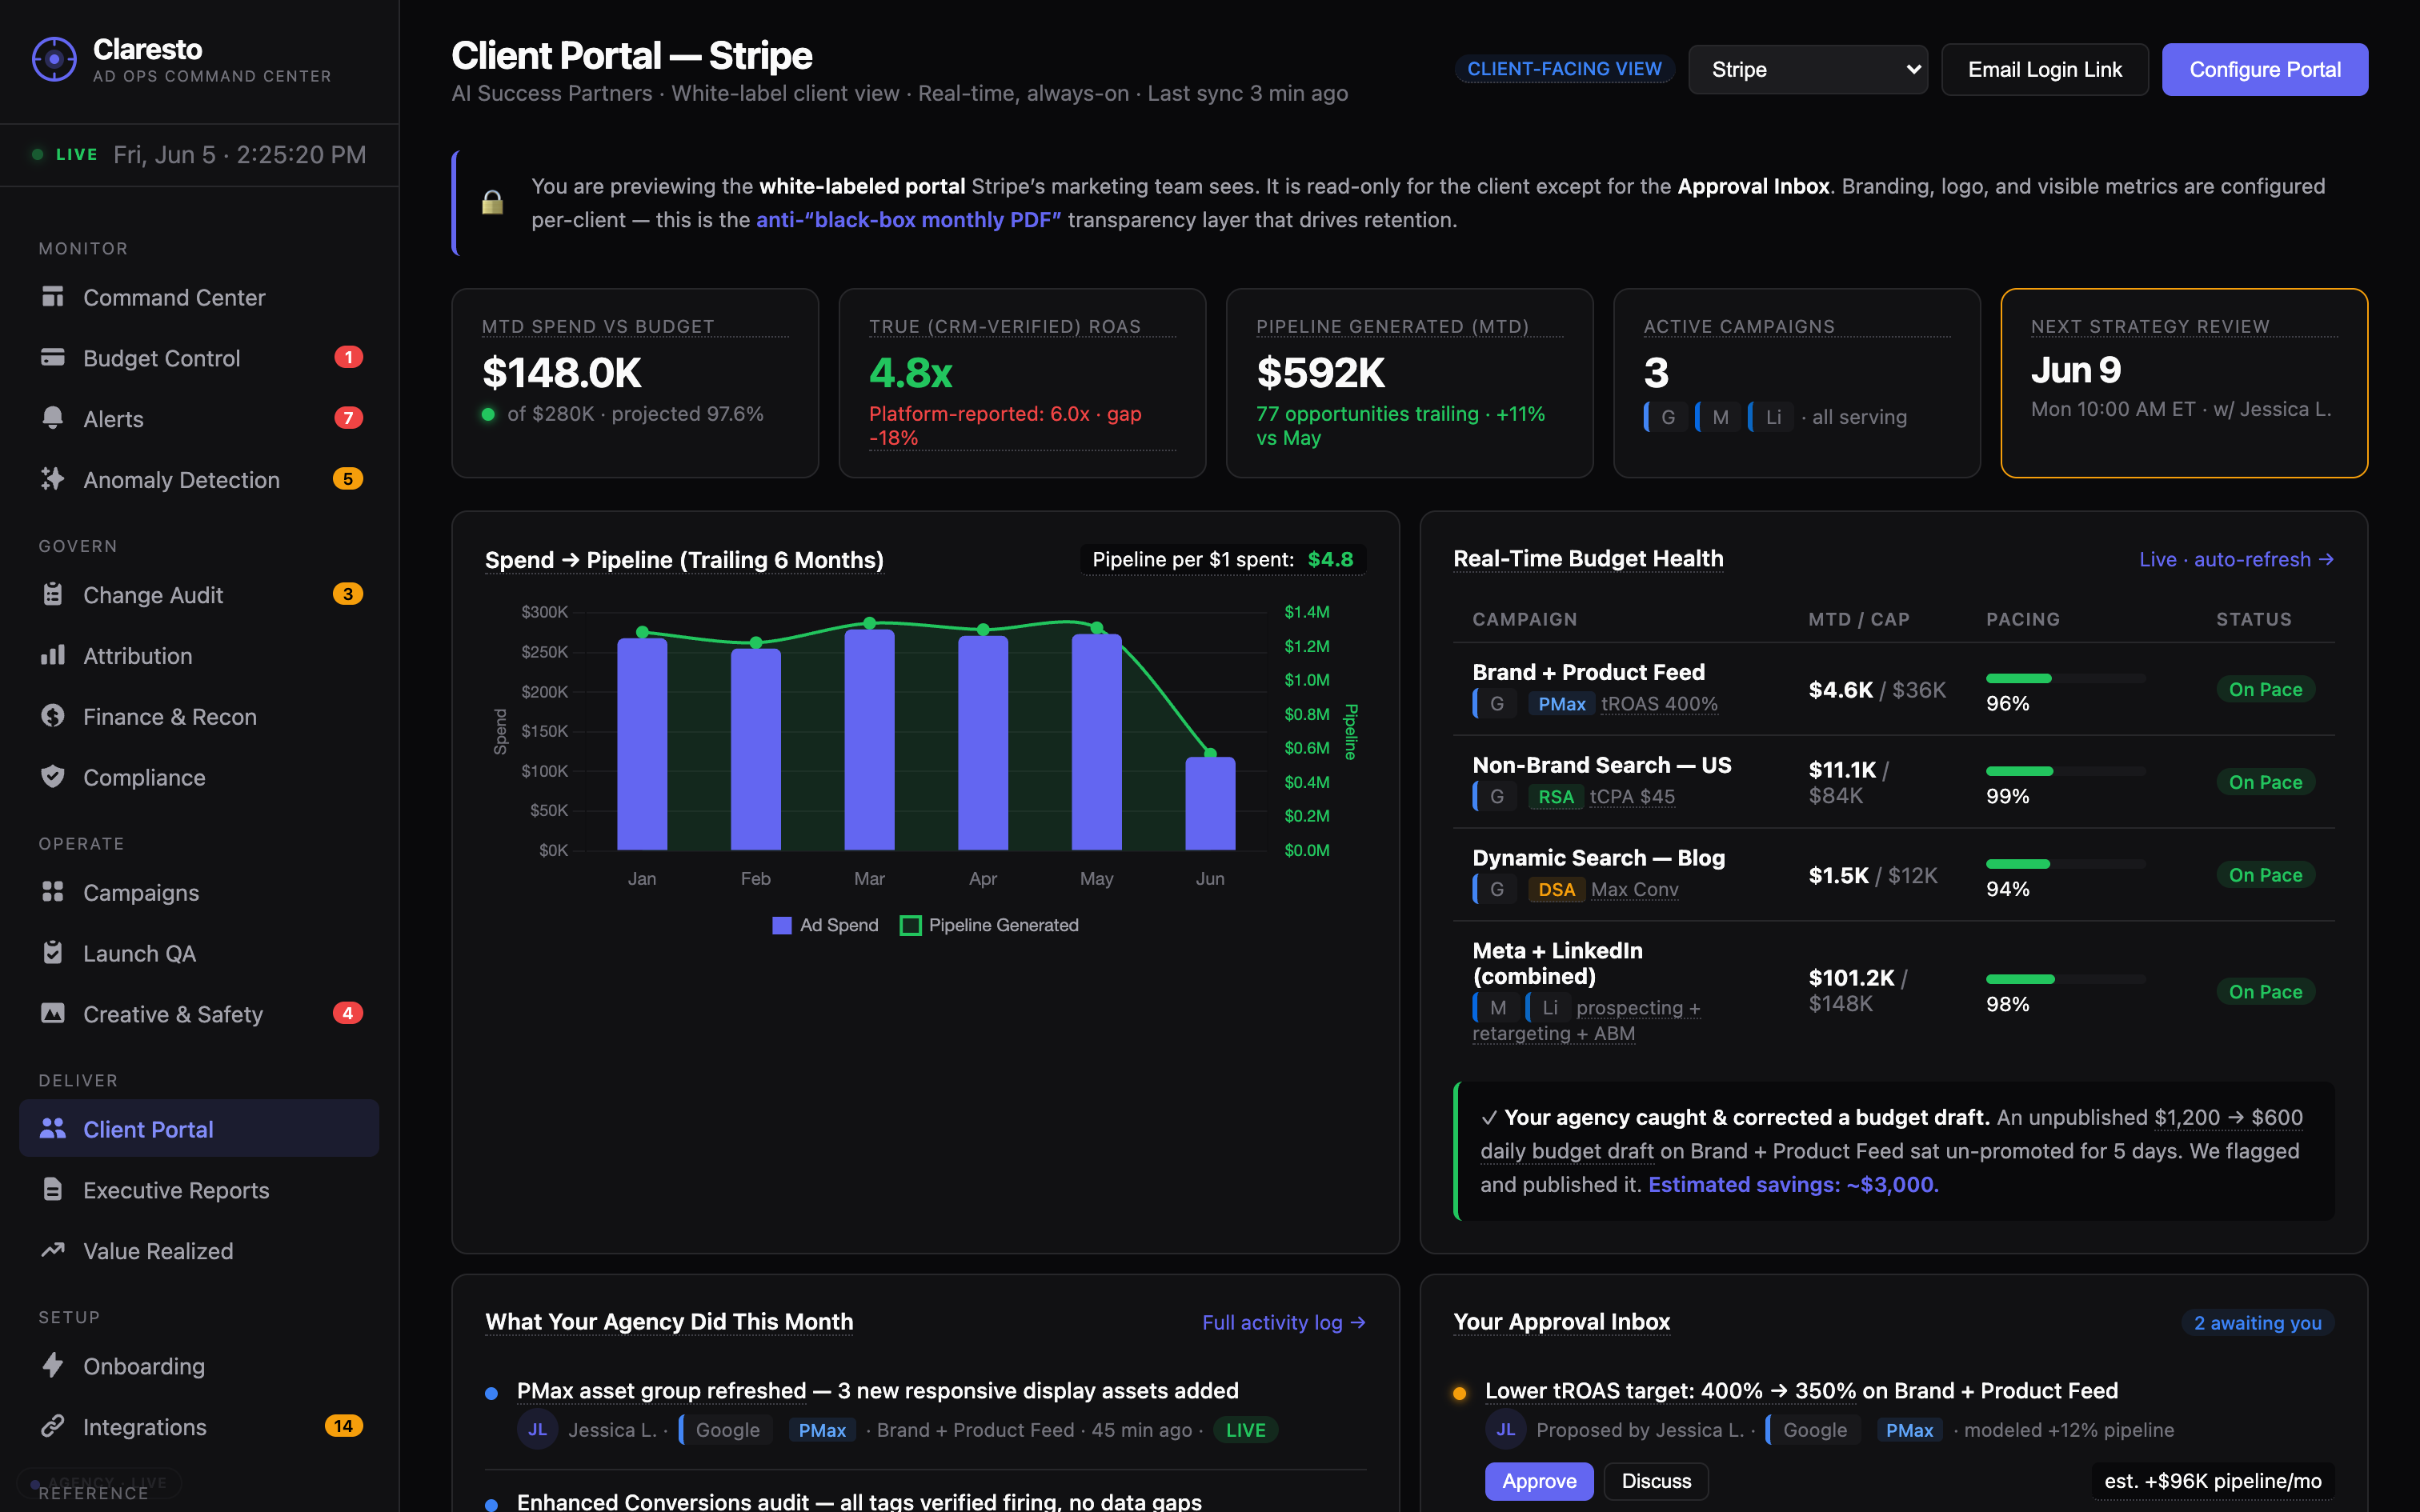
Task: Click the Configure Portal button
Action: 2265,70
